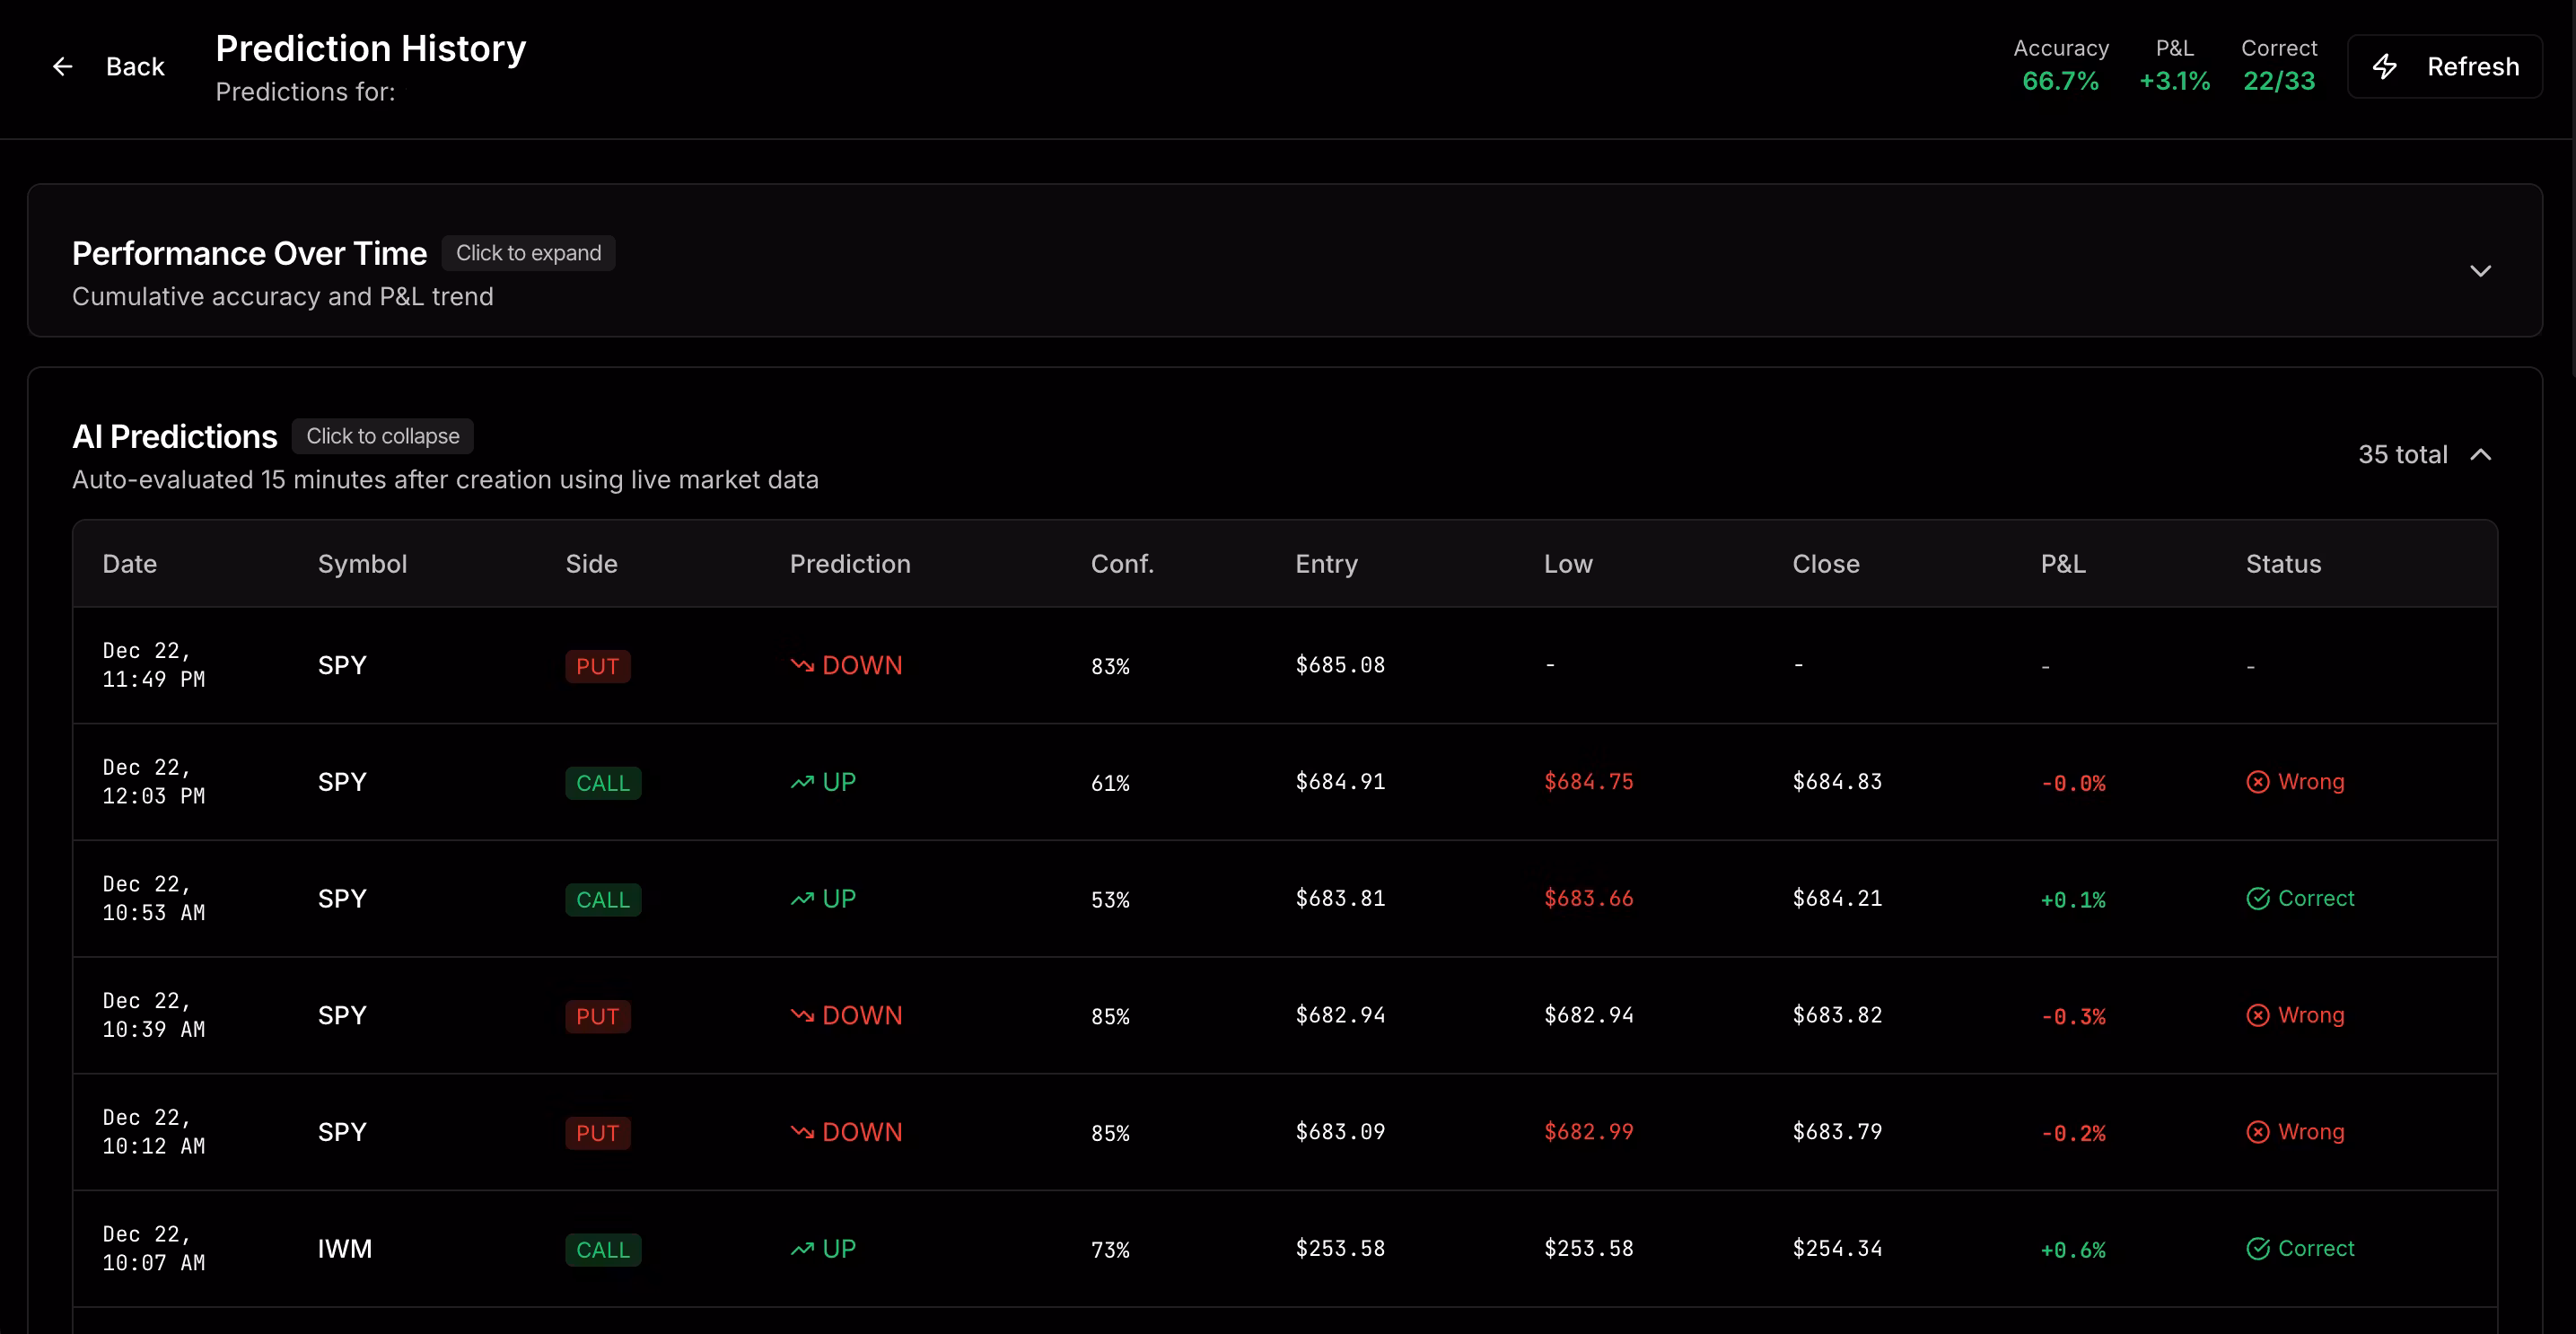Viewport: 2576px width, 1334px height.
Task: Click the down-trend arrow in 11:49 PM row
Action: point(802,665)
